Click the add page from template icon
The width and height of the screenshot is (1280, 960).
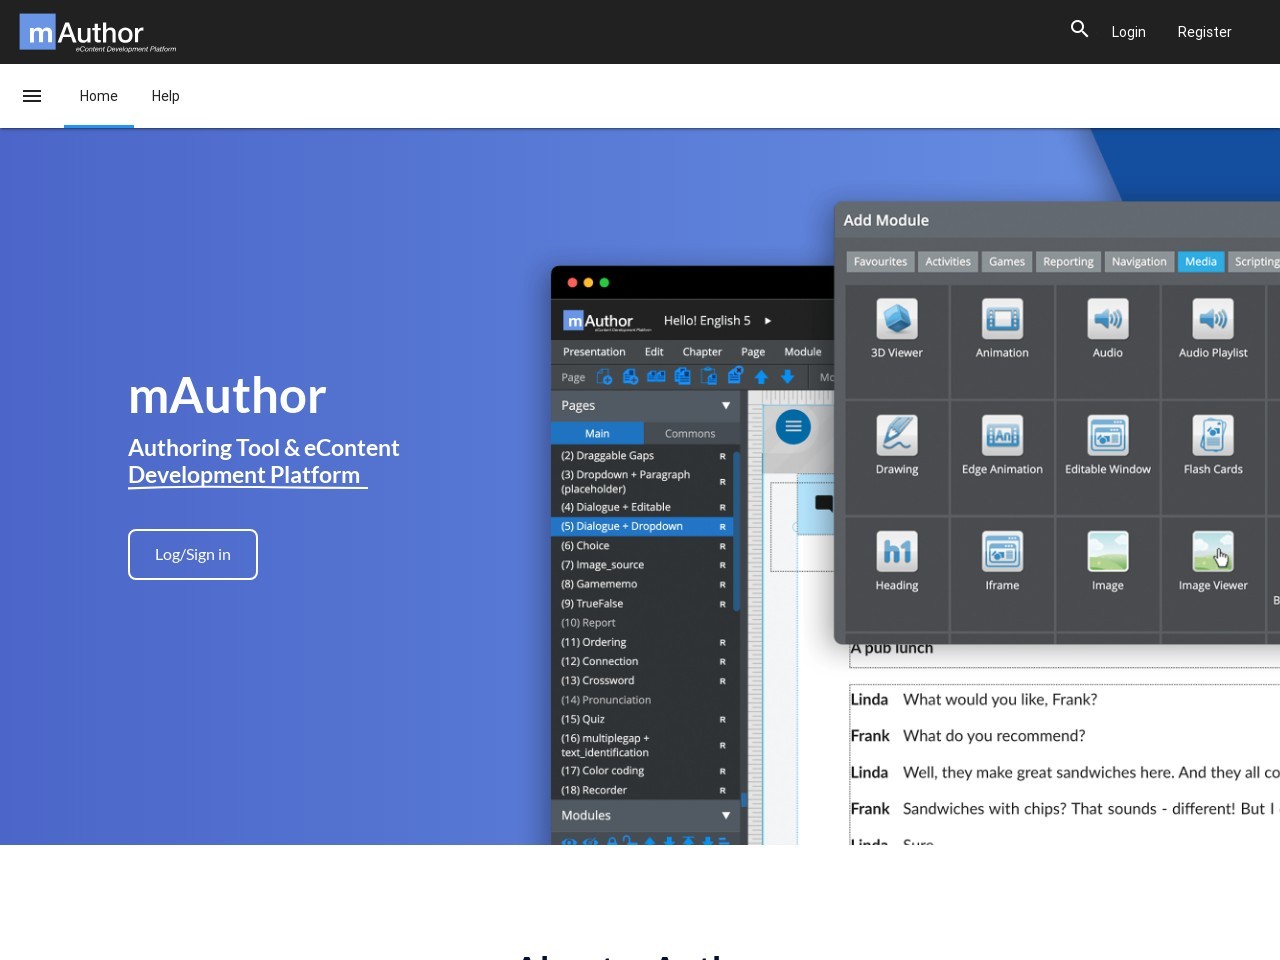point(630,377)
